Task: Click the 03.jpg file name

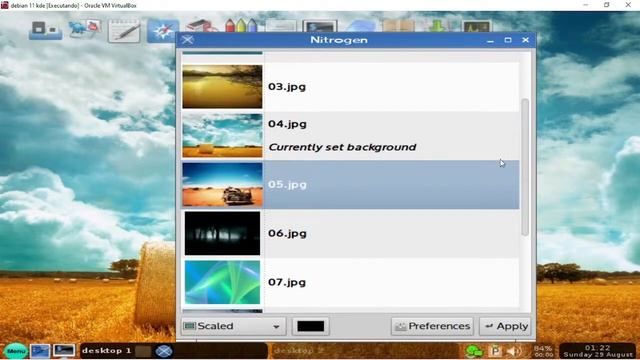Action: [x=287, y=87]
